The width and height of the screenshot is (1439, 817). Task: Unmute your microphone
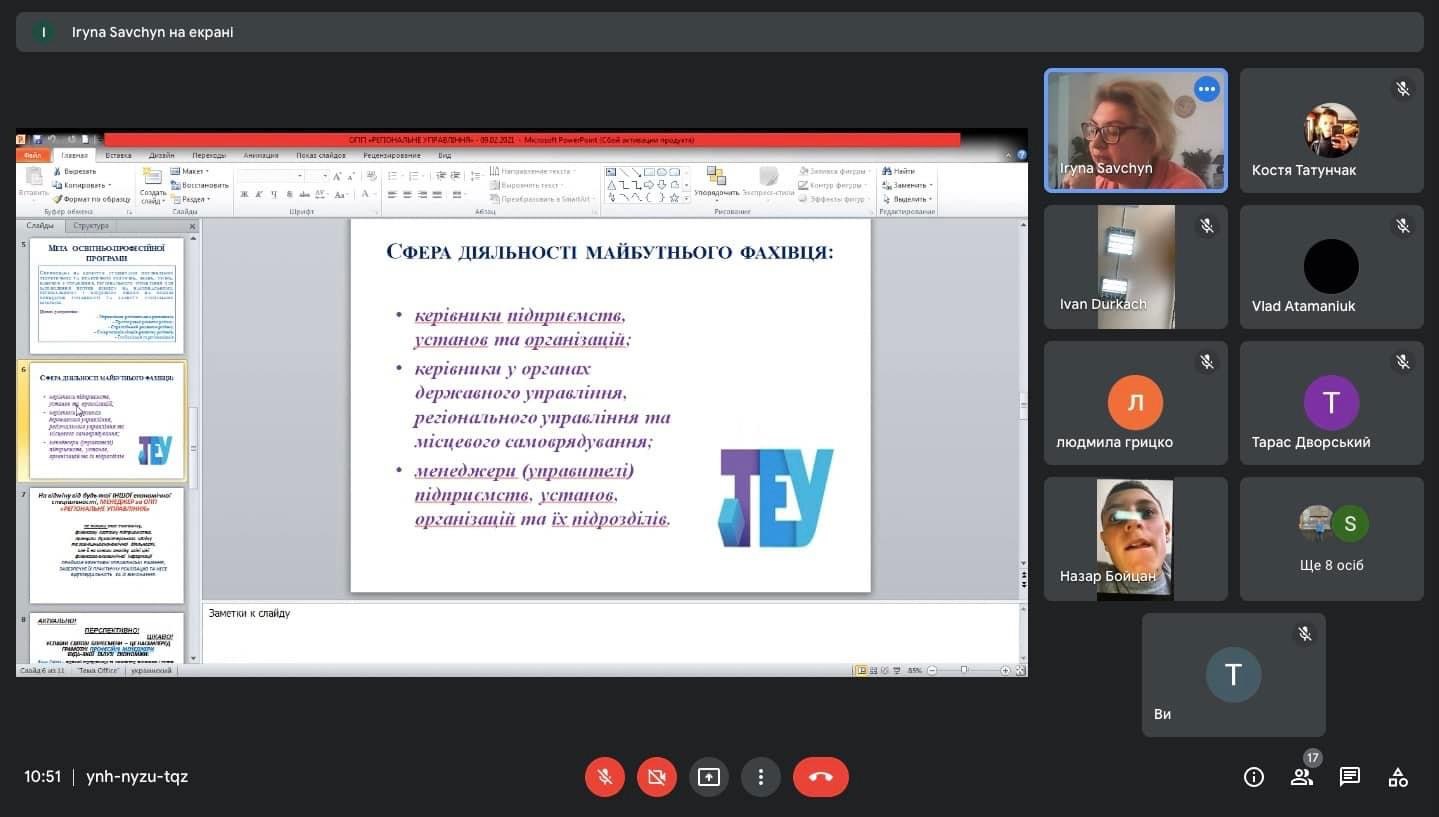[x=605, y=777]
